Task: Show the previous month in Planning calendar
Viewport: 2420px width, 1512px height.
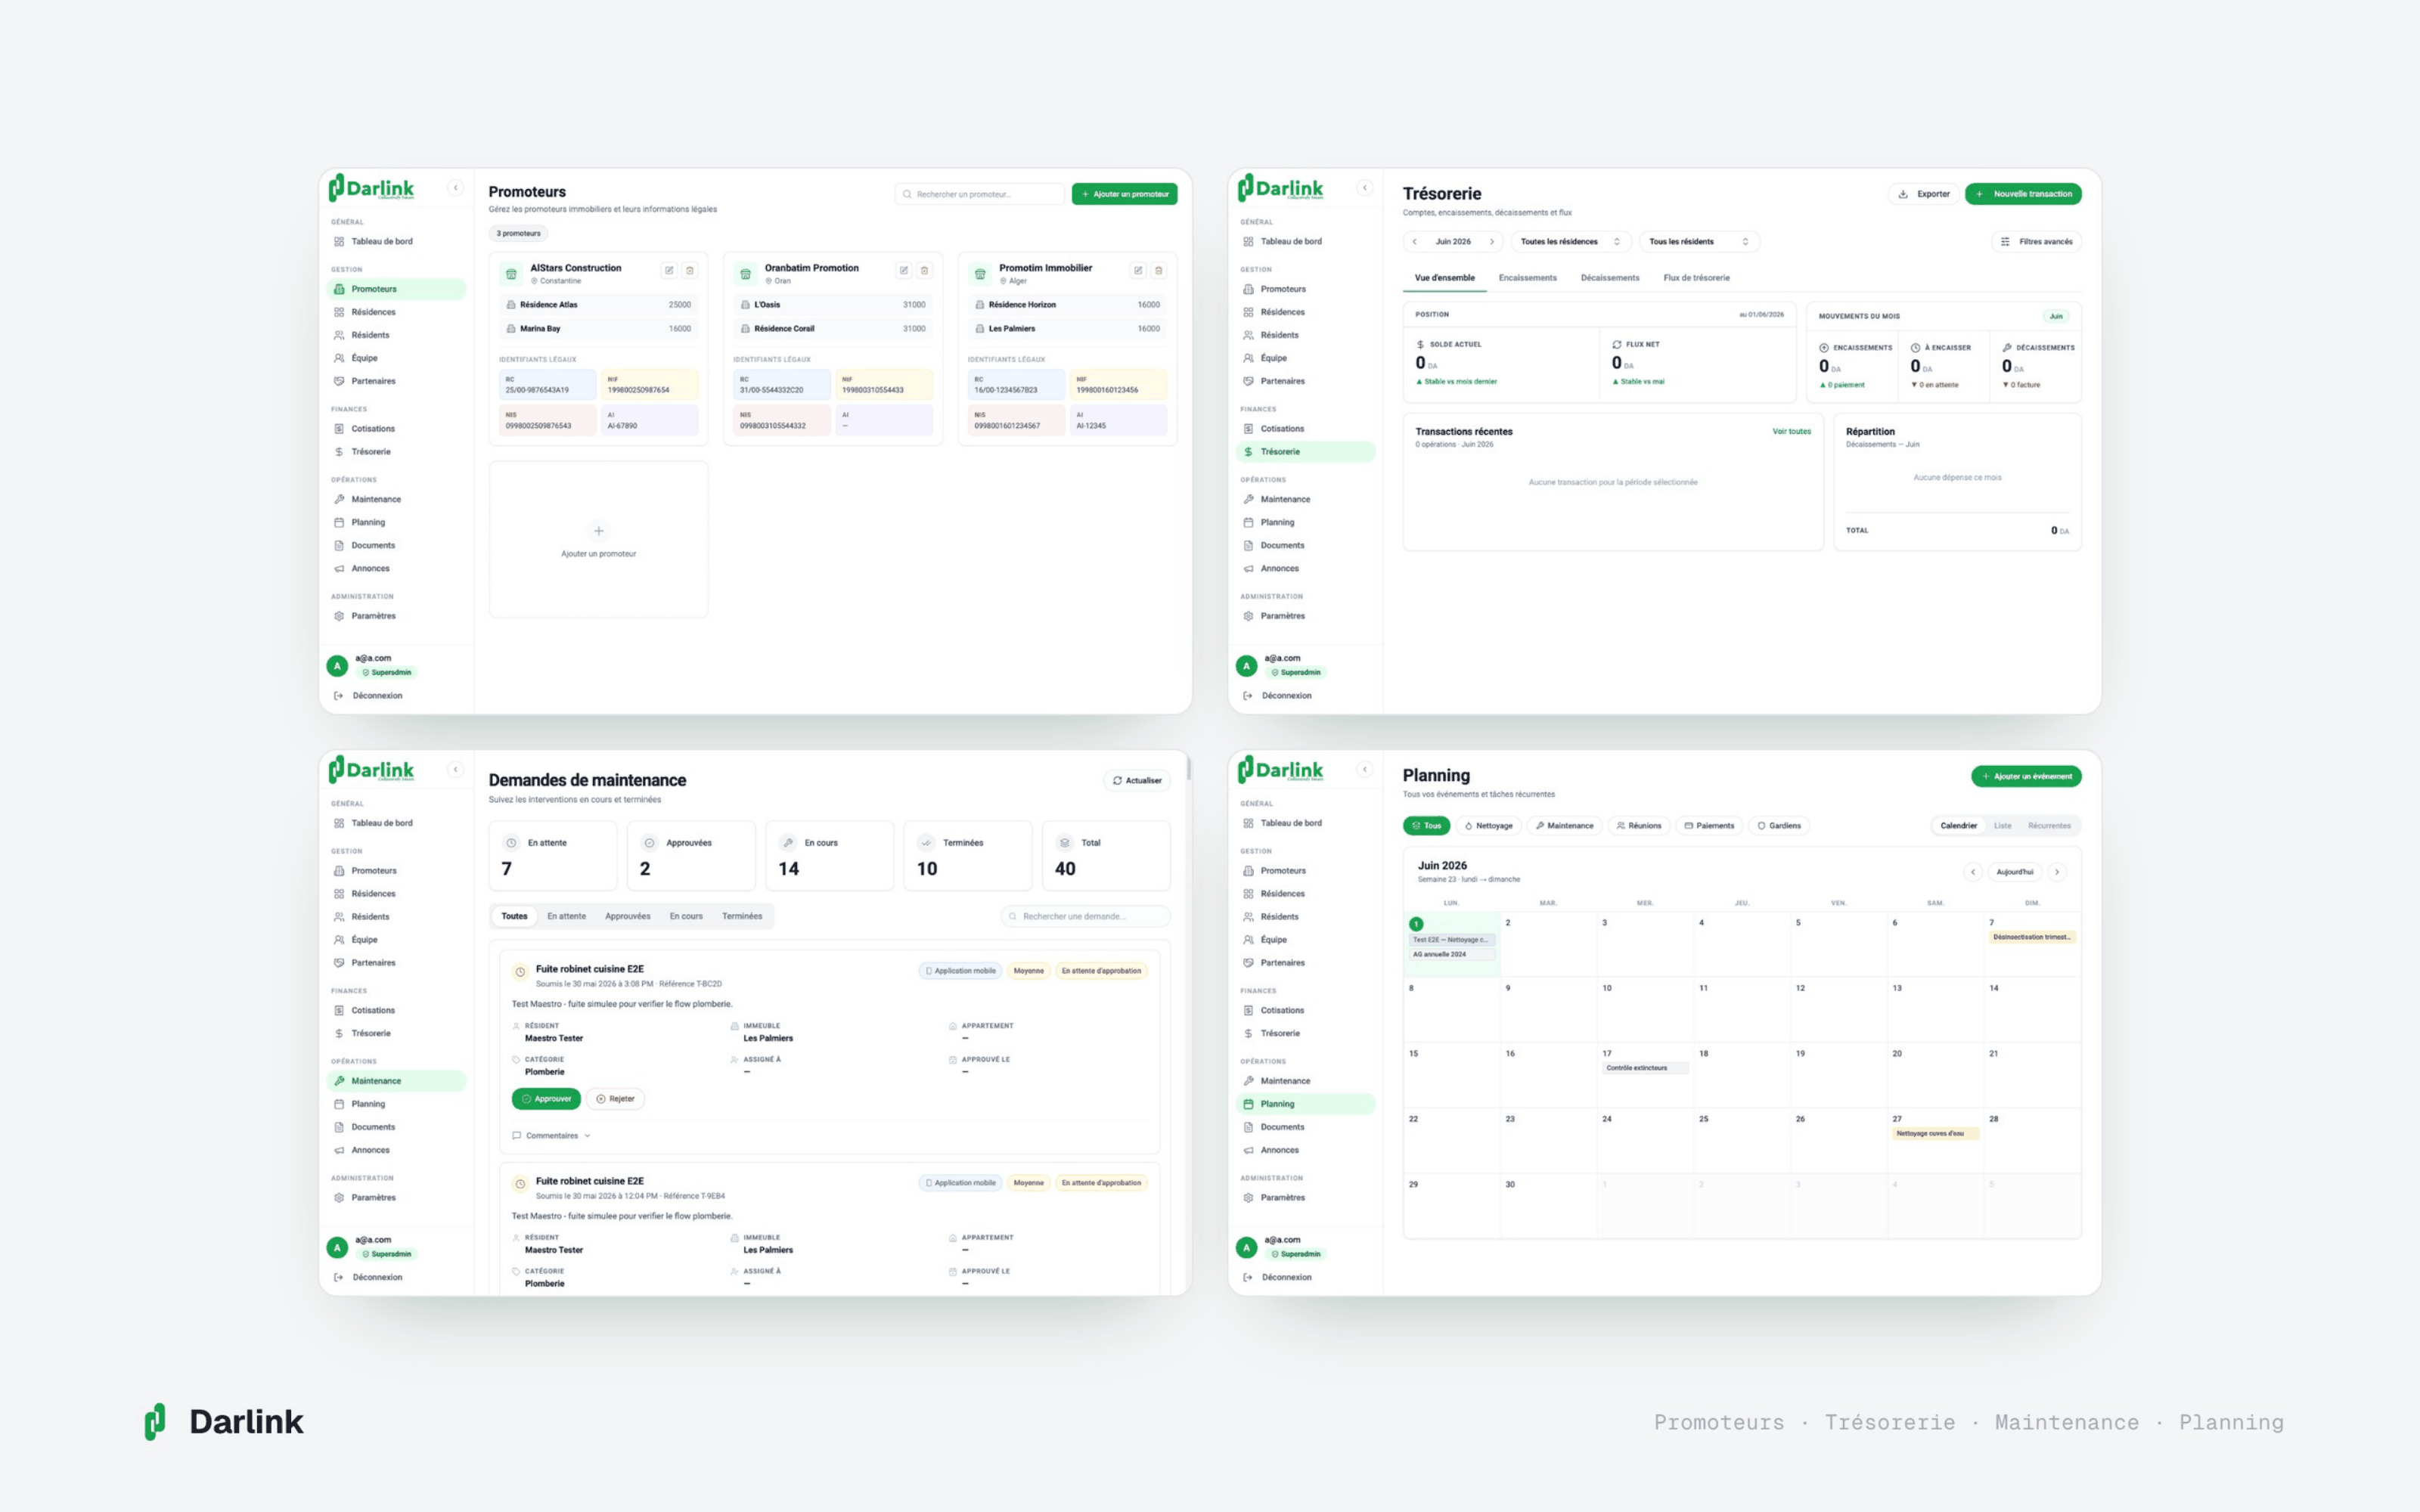Action: coord(1973,872)
